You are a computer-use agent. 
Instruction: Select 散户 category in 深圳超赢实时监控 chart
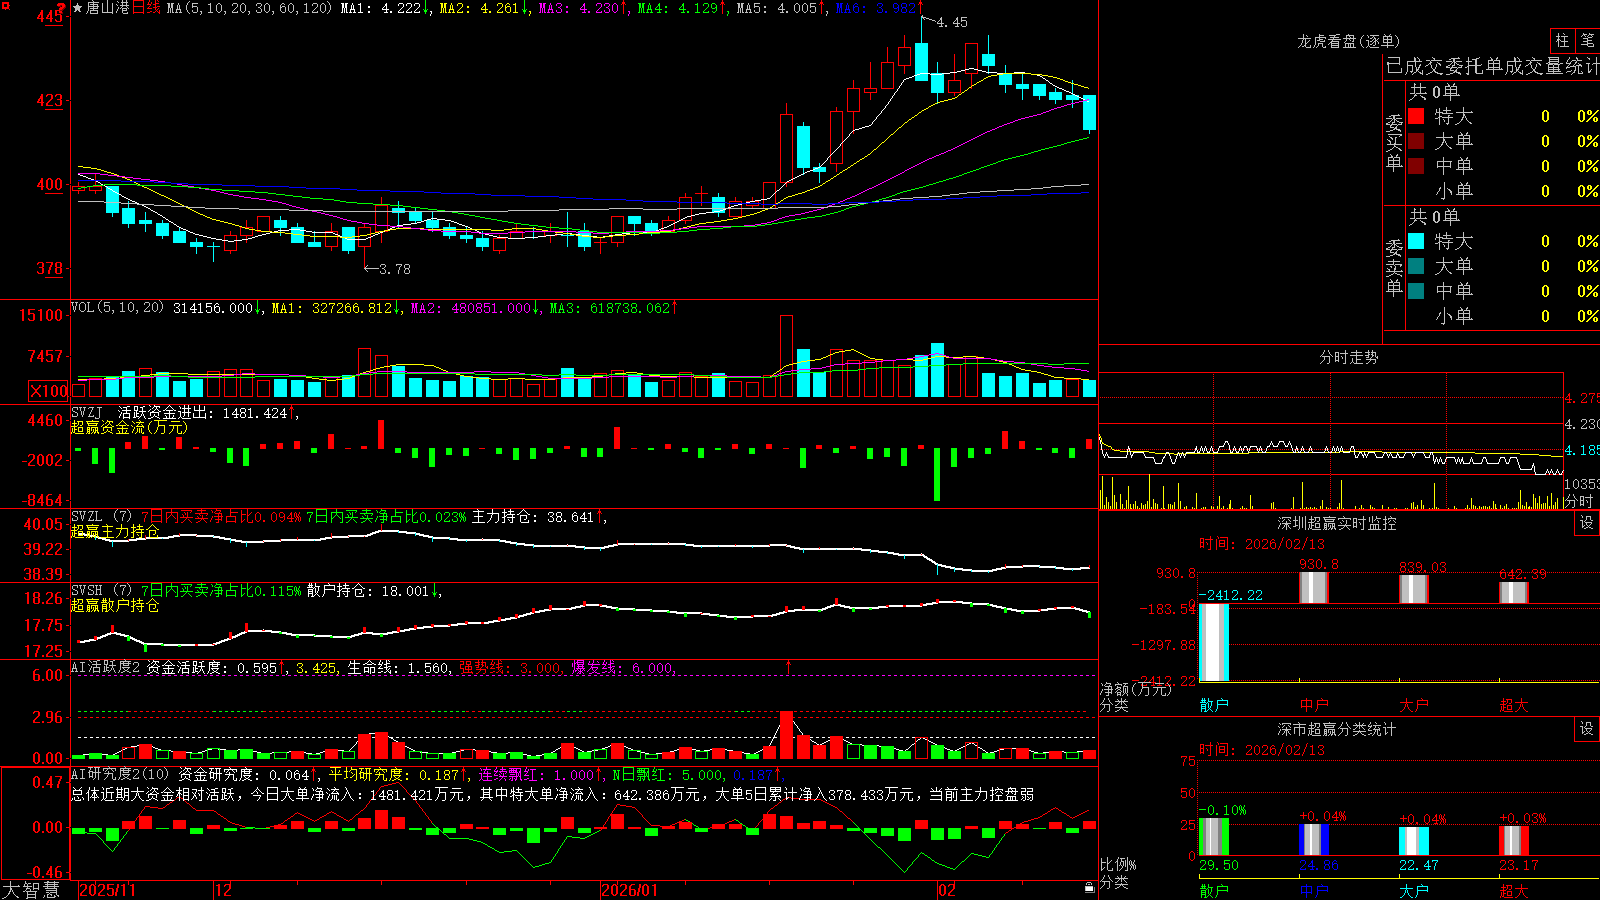click(1214, 705)
